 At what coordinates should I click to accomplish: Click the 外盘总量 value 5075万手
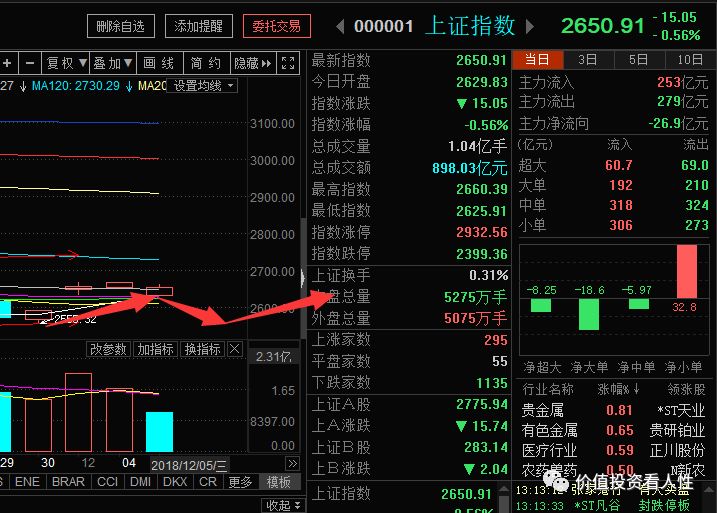[x=476, y=318]
